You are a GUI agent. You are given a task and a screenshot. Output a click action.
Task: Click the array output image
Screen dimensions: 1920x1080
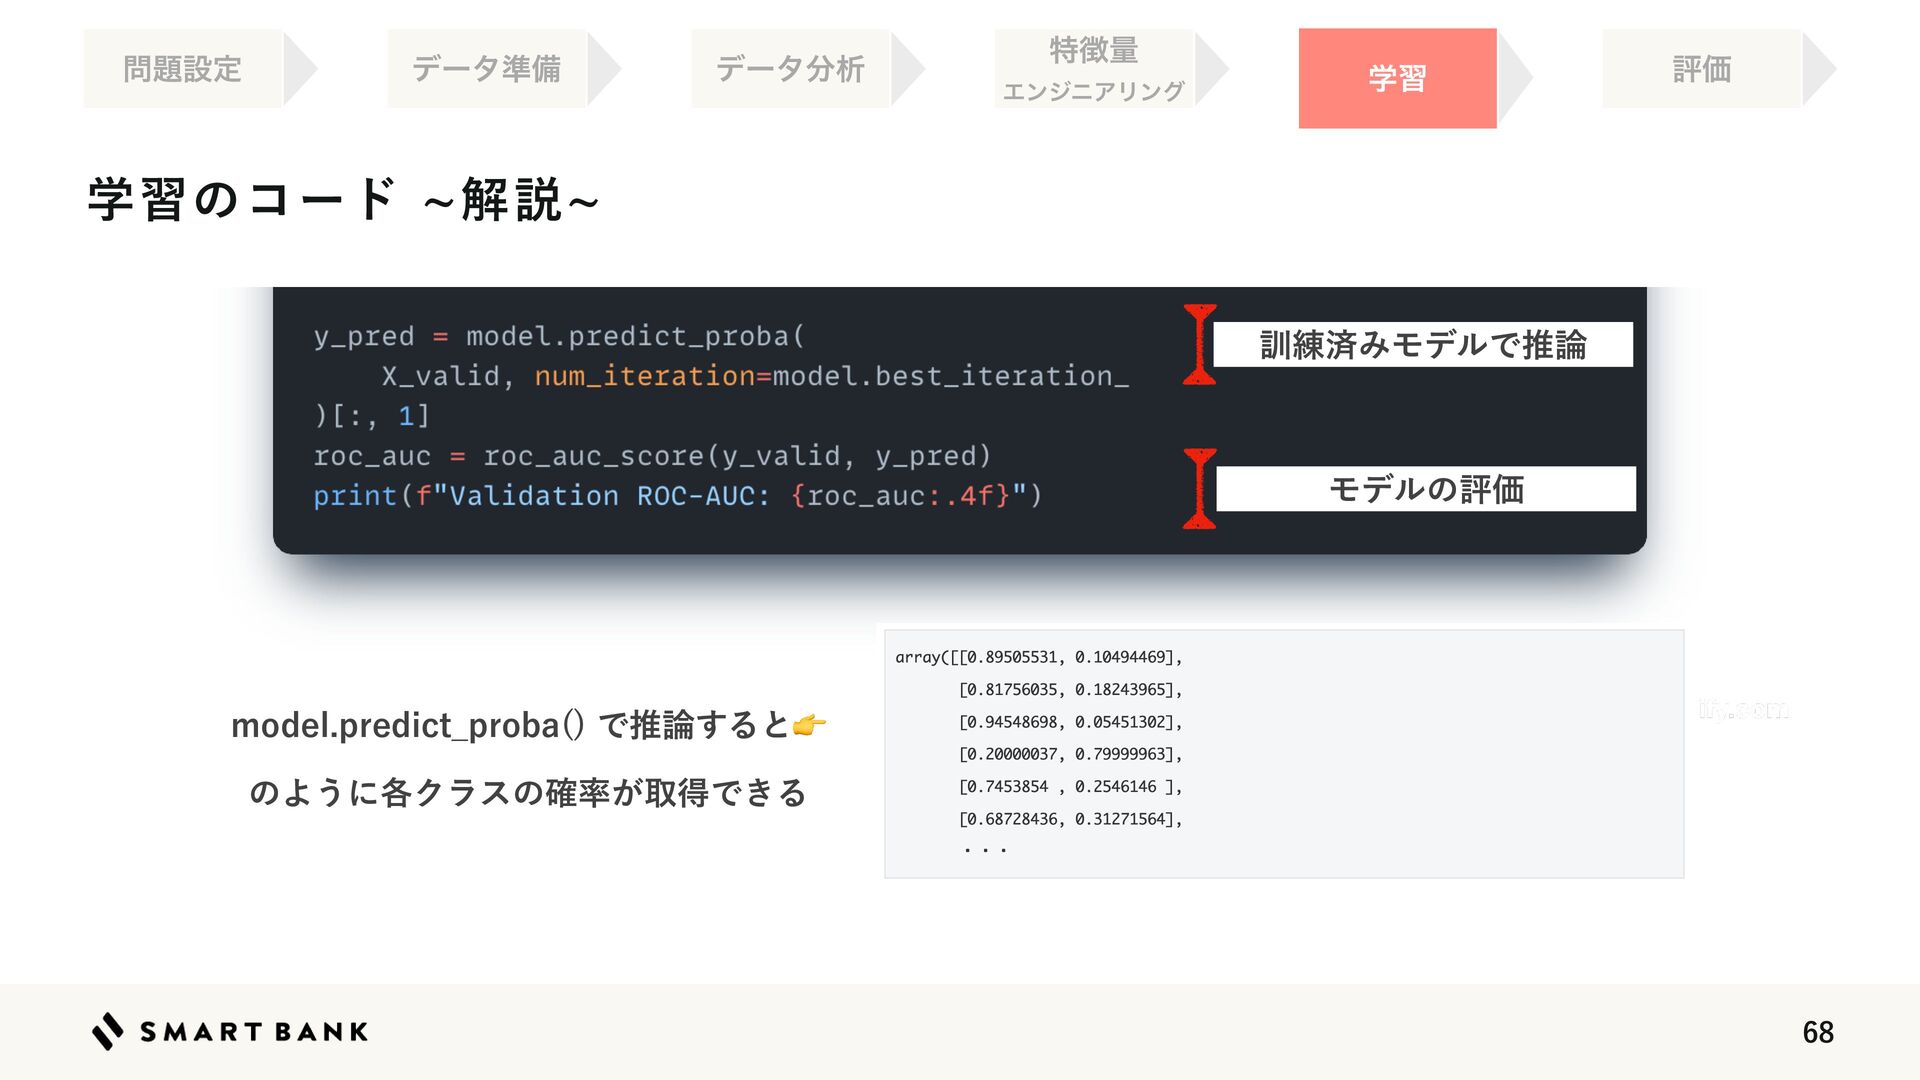click(x=1284, y=754)
